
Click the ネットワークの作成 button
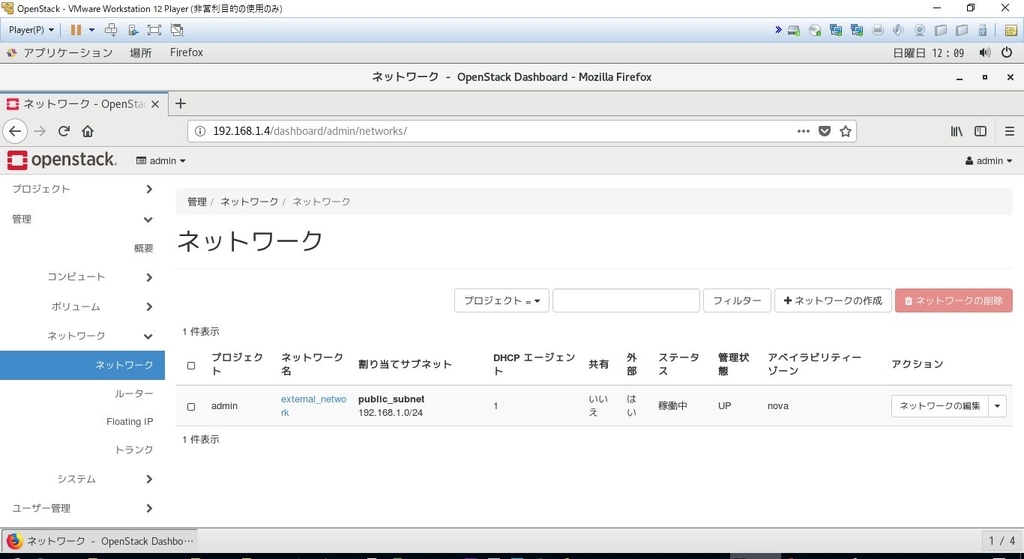point(833,300)
